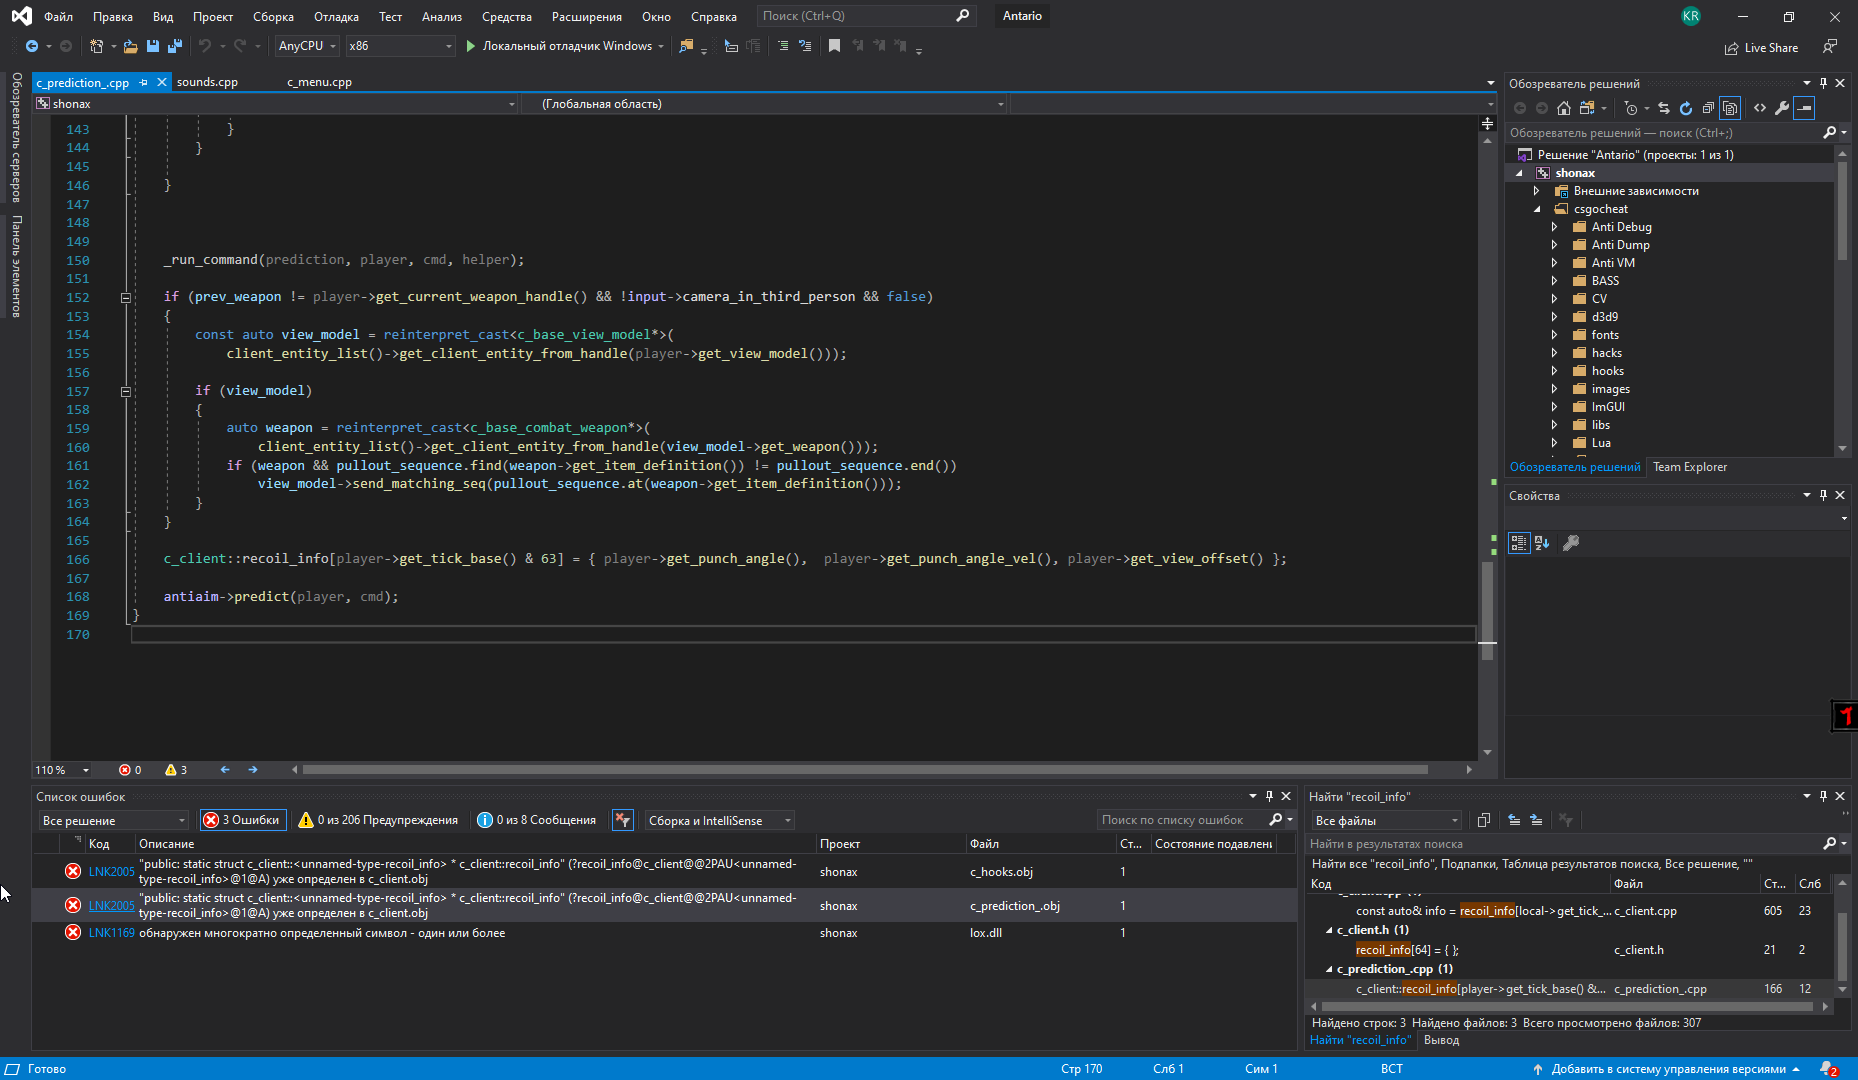Expand the Anti Debug folder
Screen dimensions: 1858x1080
pos(1554,227)
